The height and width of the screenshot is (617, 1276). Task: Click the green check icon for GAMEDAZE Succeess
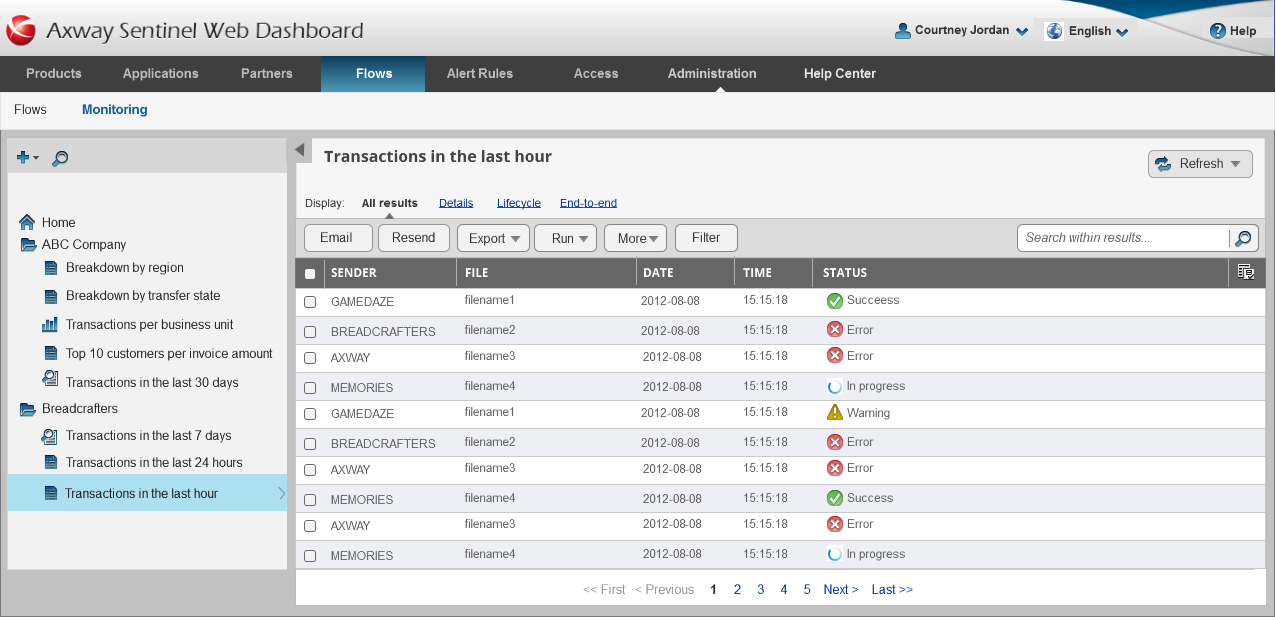[x=835, y=300]
